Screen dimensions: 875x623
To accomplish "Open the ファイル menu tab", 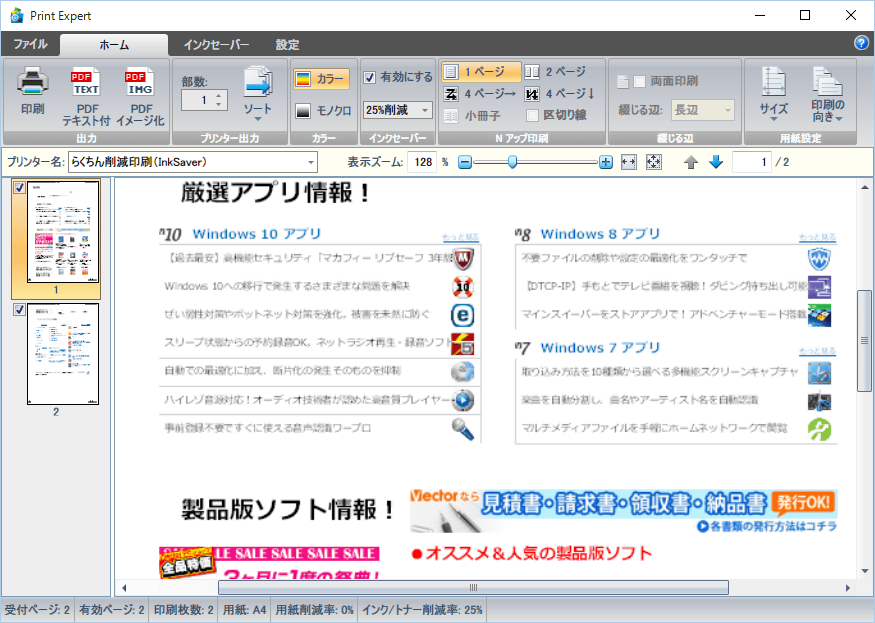I will coord(30,44).
